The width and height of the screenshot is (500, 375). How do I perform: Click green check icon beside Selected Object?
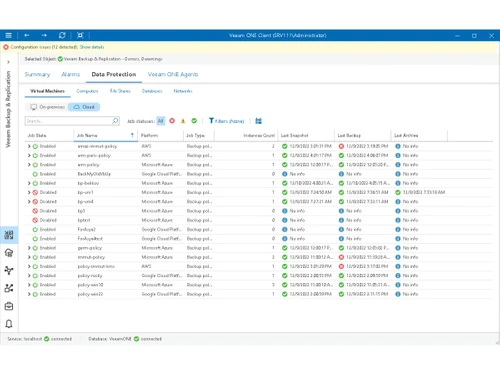(60, 59)
